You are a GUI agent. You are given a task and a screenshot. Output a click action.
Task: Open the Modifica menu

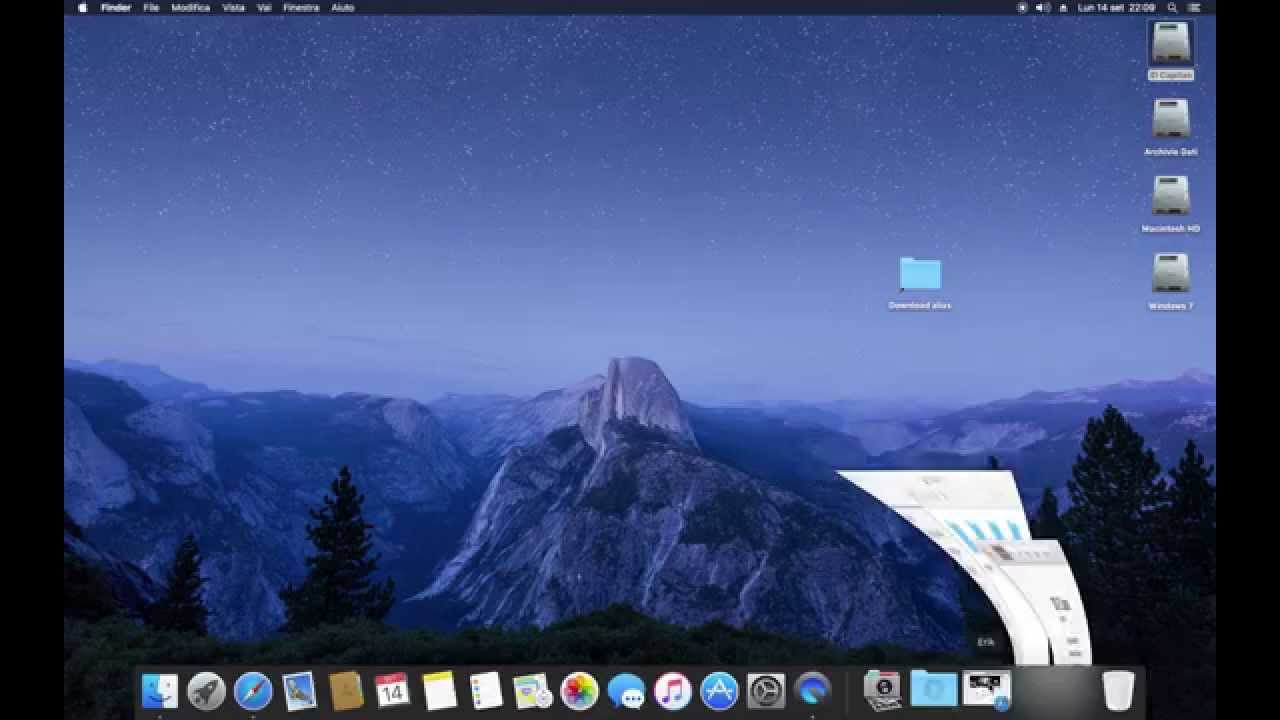point(190,7)
